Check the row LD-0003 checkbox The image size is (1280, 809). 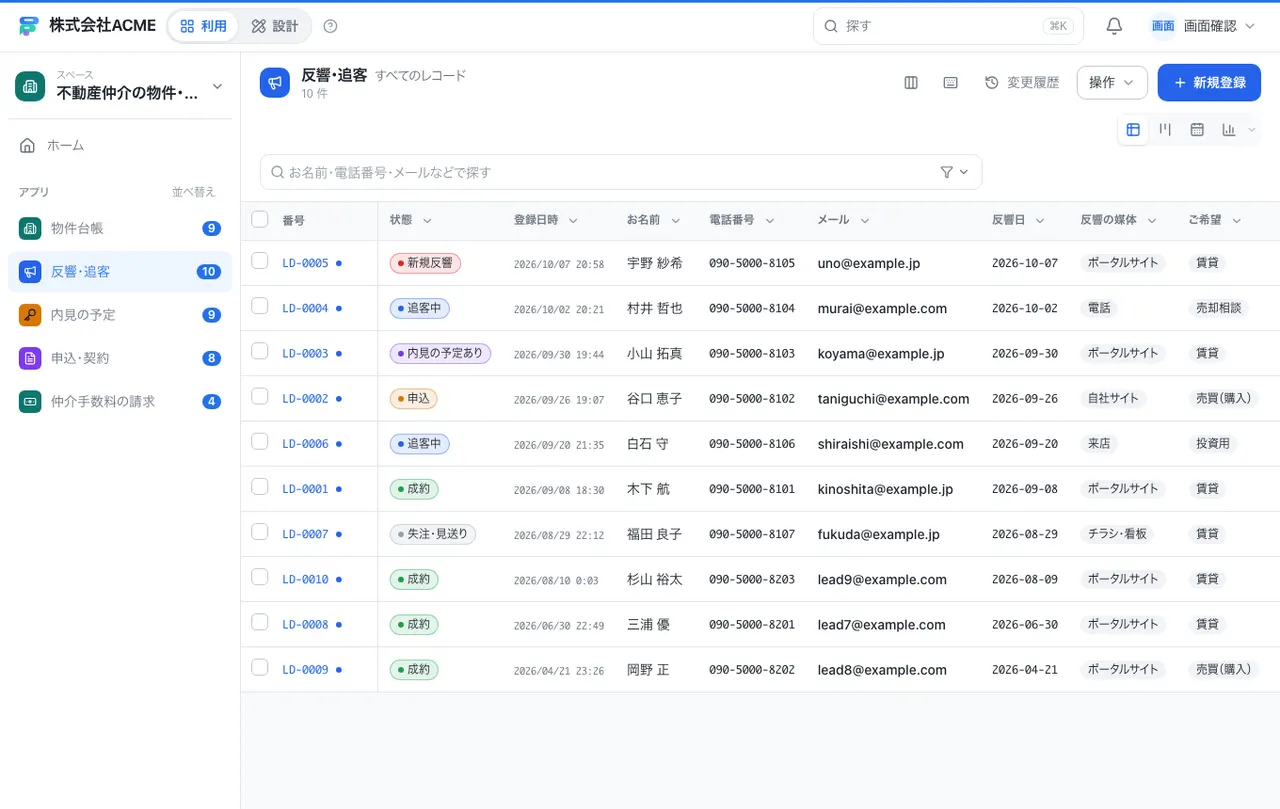click(260, 351)
